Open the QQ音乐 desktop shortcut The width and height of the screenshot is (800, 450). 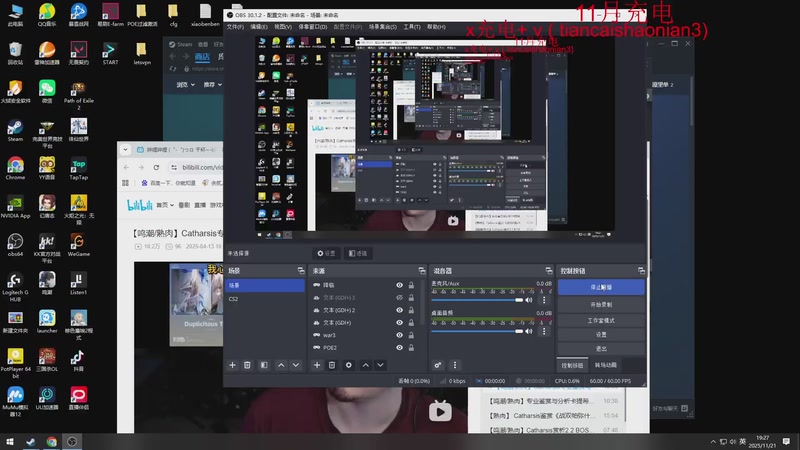tap(47, 15)
